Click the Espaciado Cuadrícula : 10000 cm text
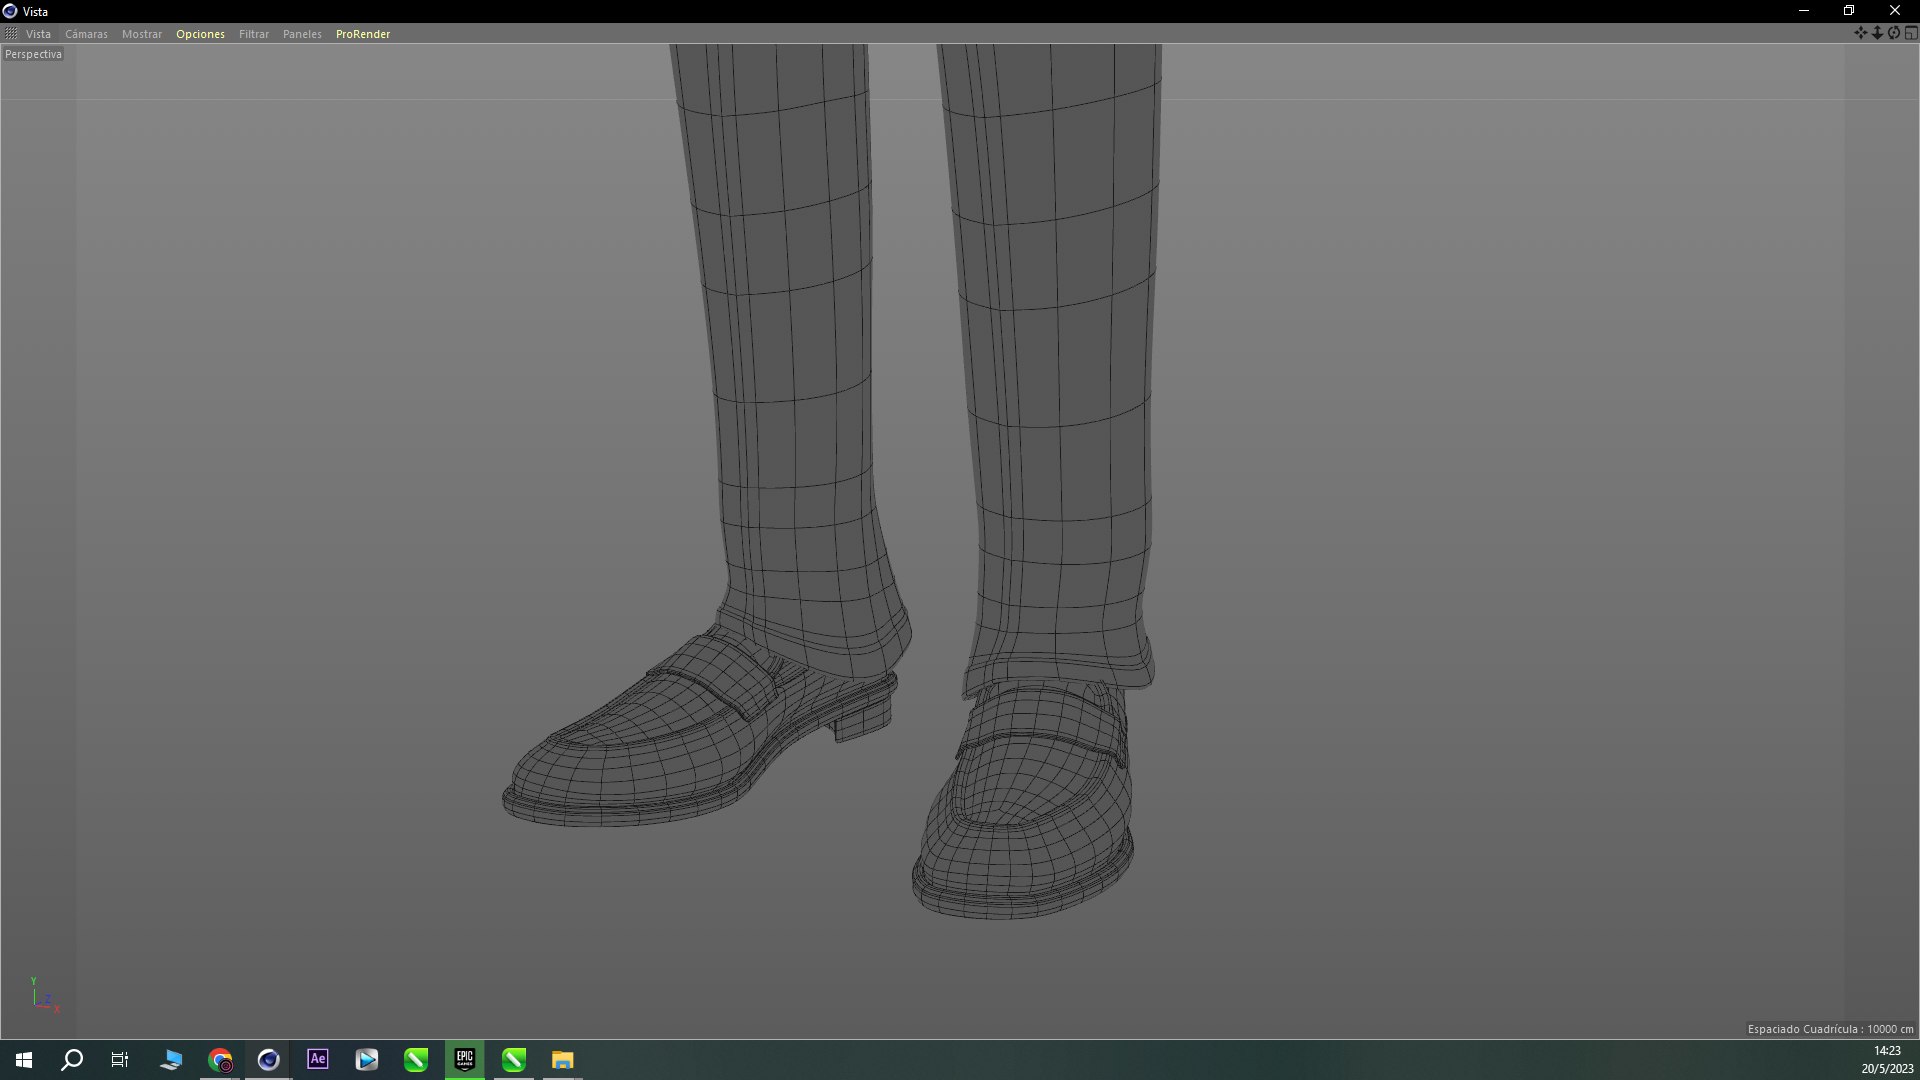 point(1830,1029)
